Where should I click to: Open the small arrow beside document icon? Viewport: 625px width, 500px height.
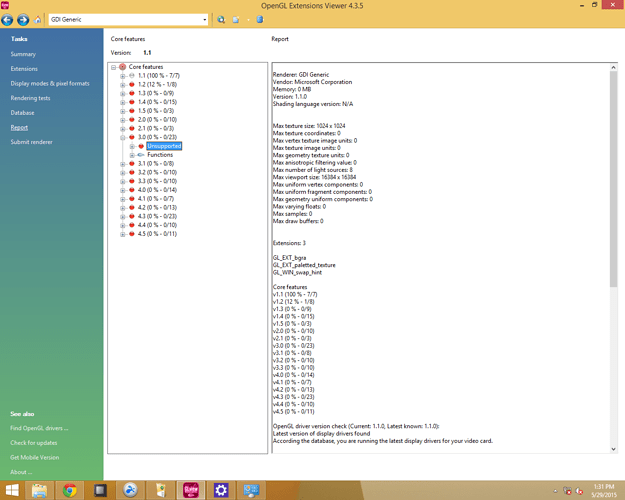(248, 20)
